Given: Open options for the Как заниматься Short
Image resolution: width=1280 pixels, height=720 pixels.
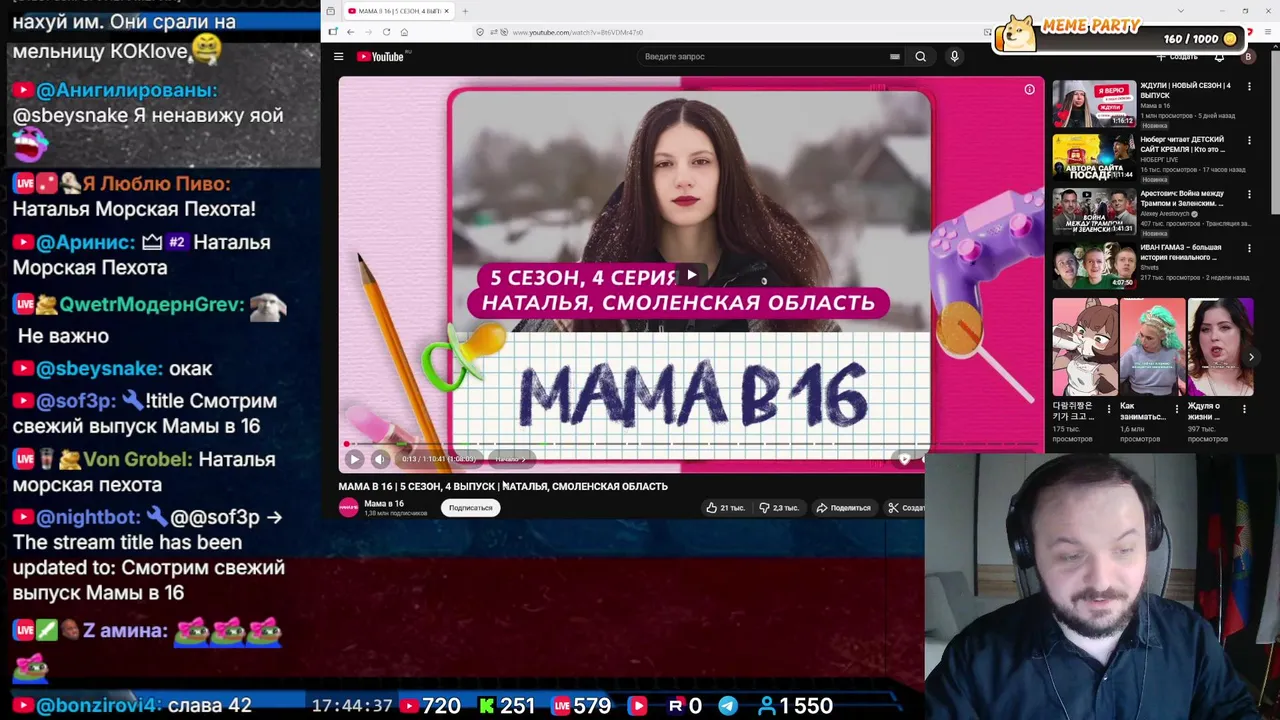Looking at the screenshot, I should point(1176,409).
